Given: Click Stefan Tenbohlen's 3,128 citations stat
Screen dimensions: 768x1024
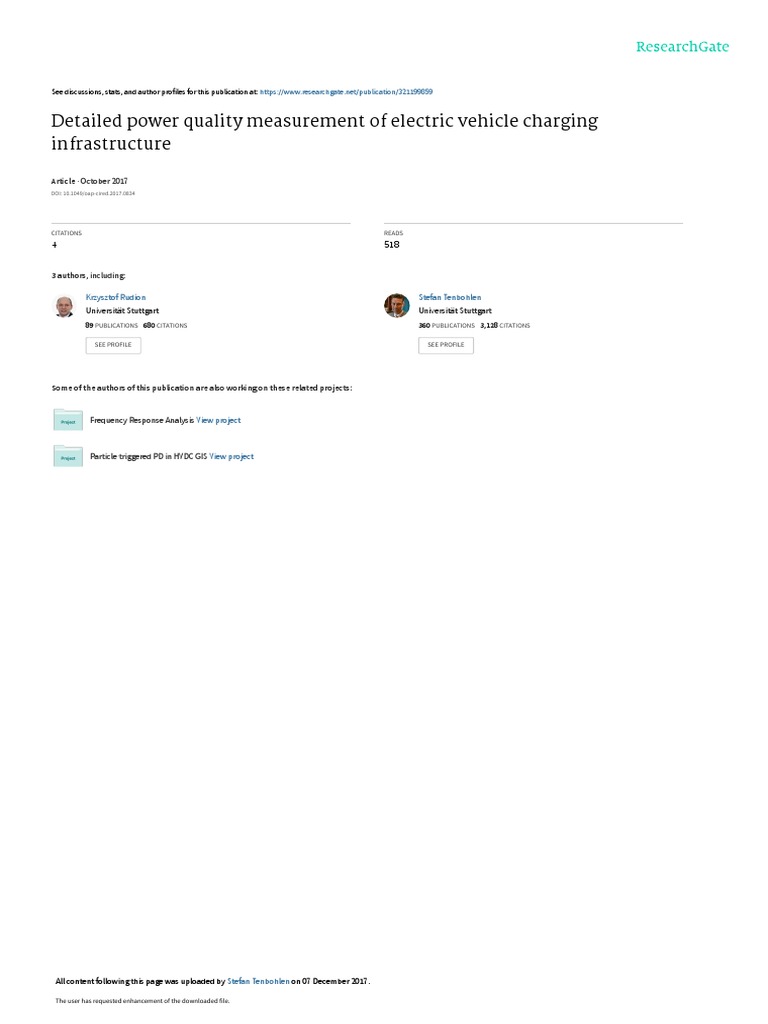Looking at the screenshot, I should pos(505,325).
